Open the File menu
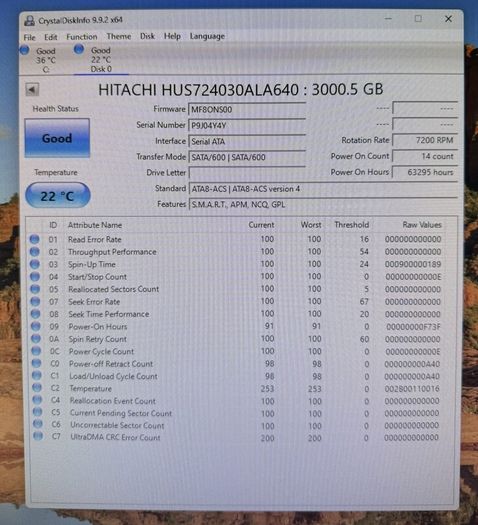 click(x=29, y=37)
